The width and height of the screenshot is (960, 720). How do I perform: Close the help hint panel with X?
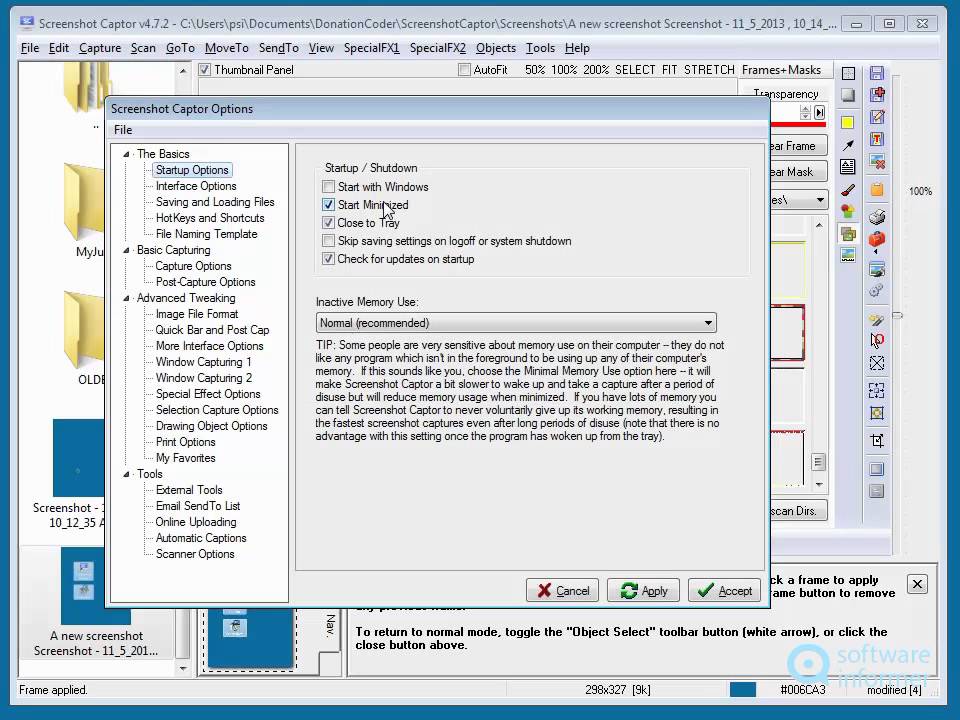[917, 584]
